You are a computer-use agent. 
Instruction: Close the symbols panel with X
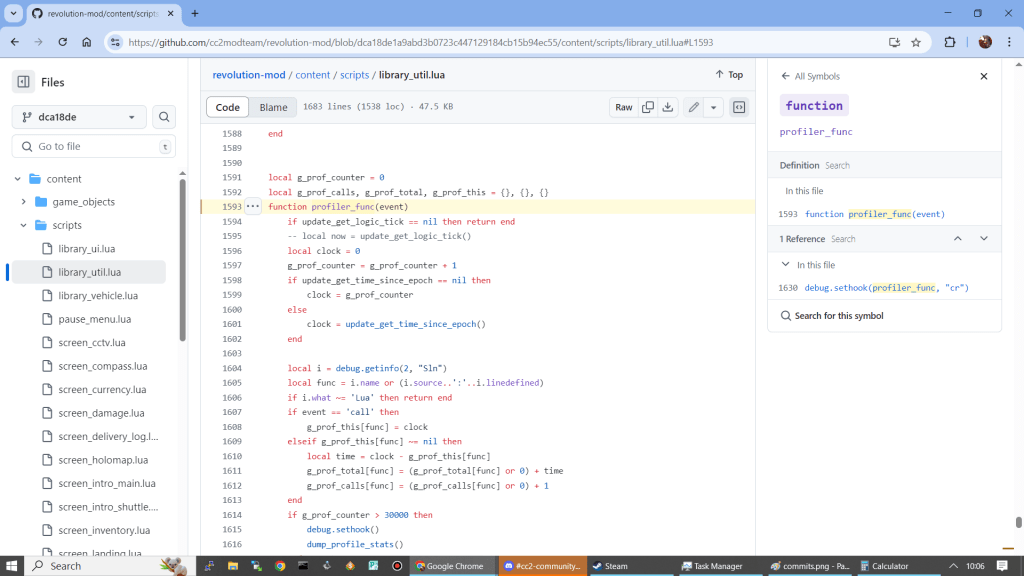coord(983,76)
